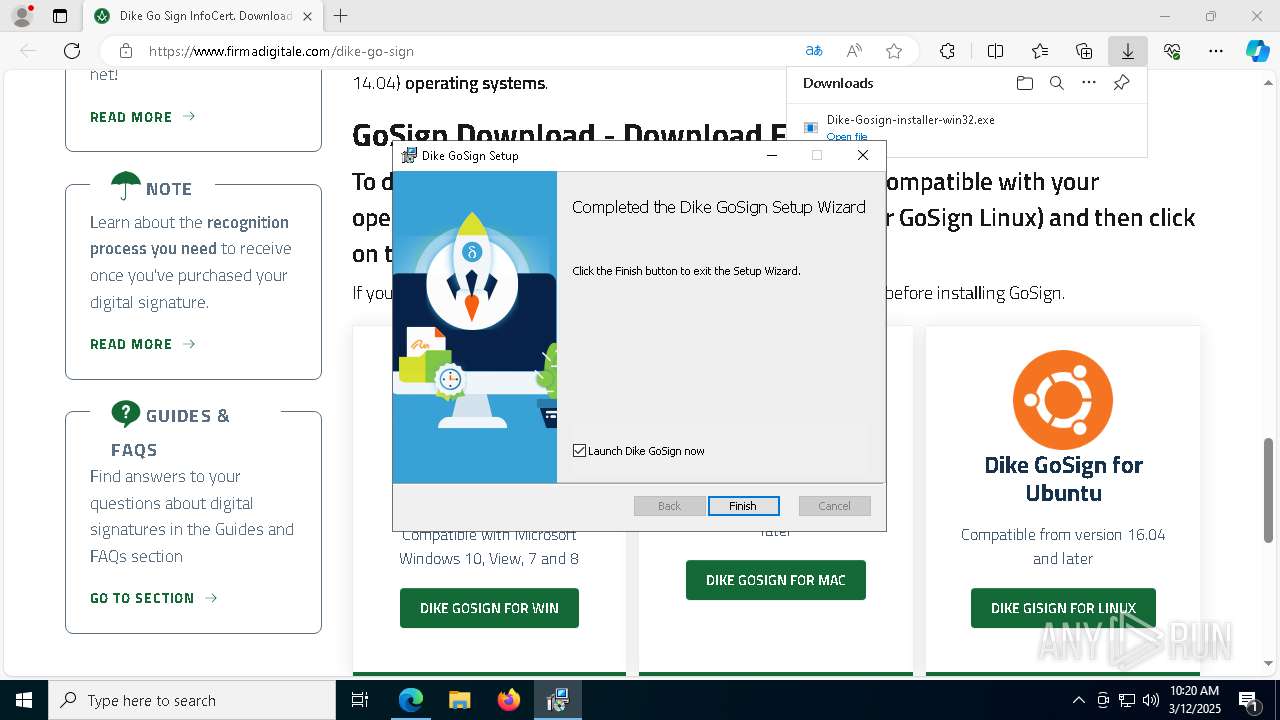The image size is (1280, 720).
Task: Click the Guides & FAQs question mark icon
Action: pos(126,413)
